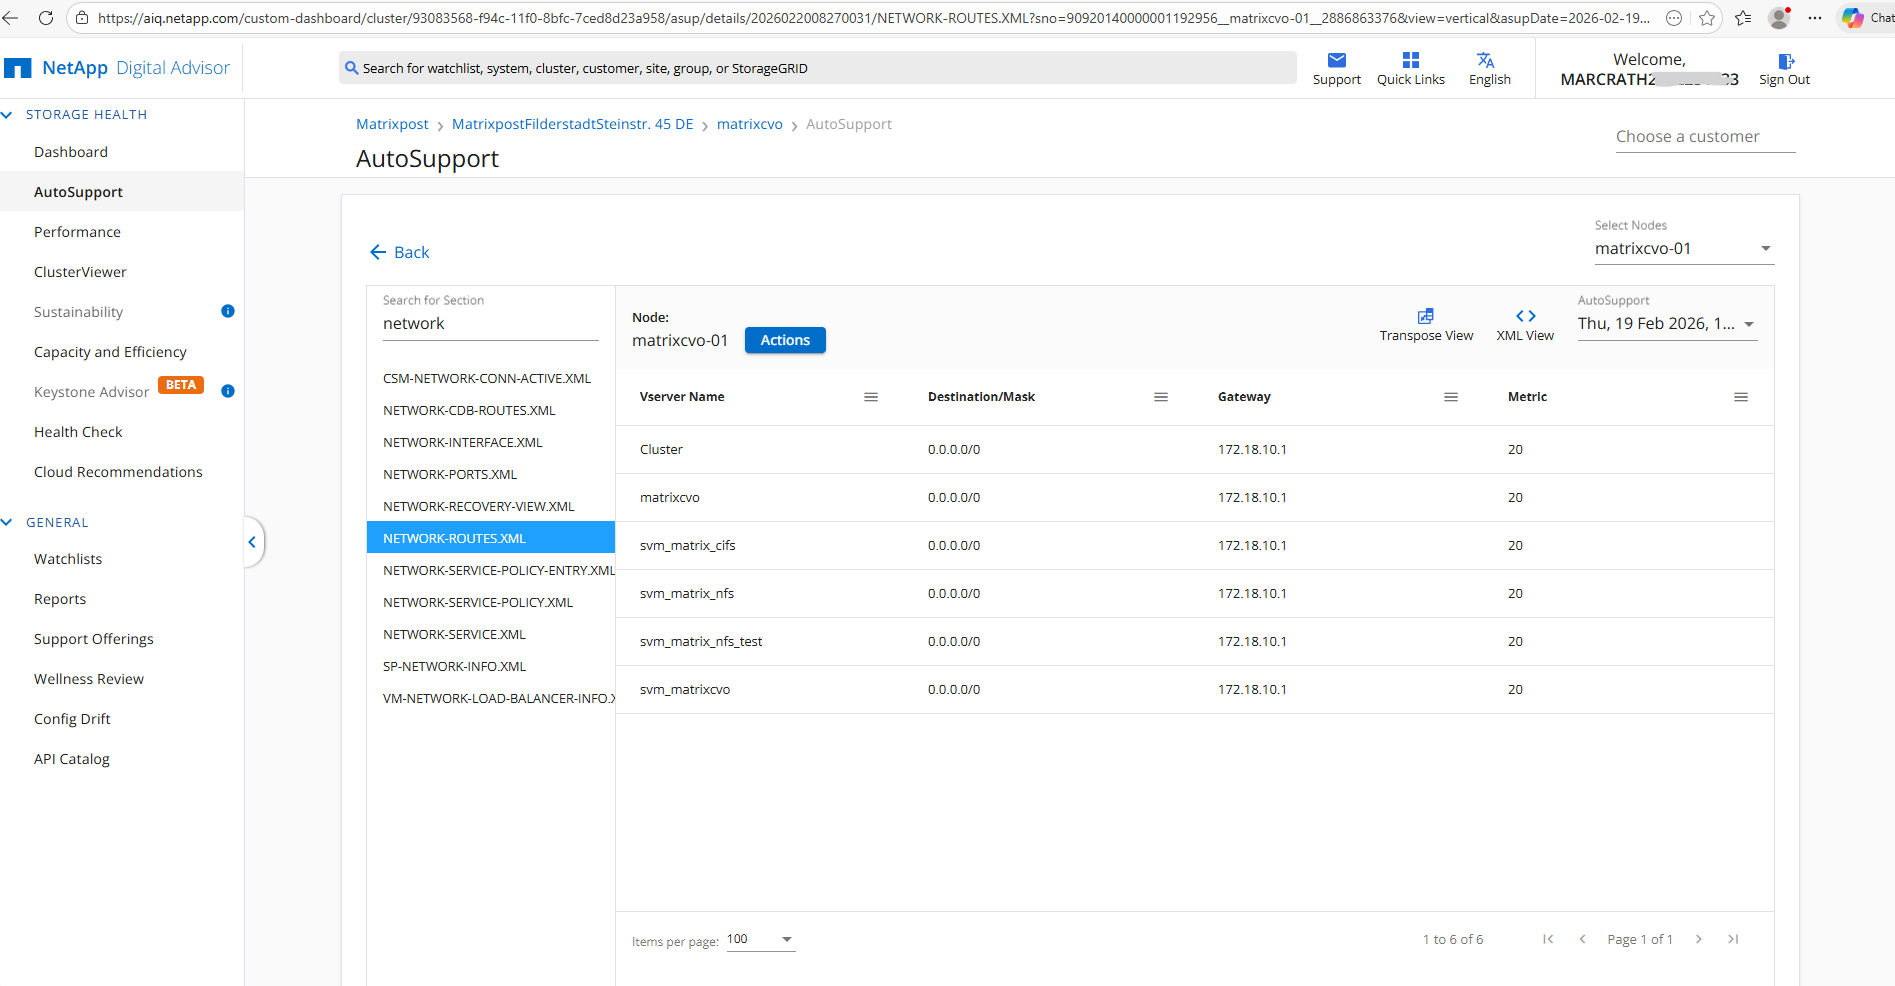Go Back using the Back link

tap(400, 252)
